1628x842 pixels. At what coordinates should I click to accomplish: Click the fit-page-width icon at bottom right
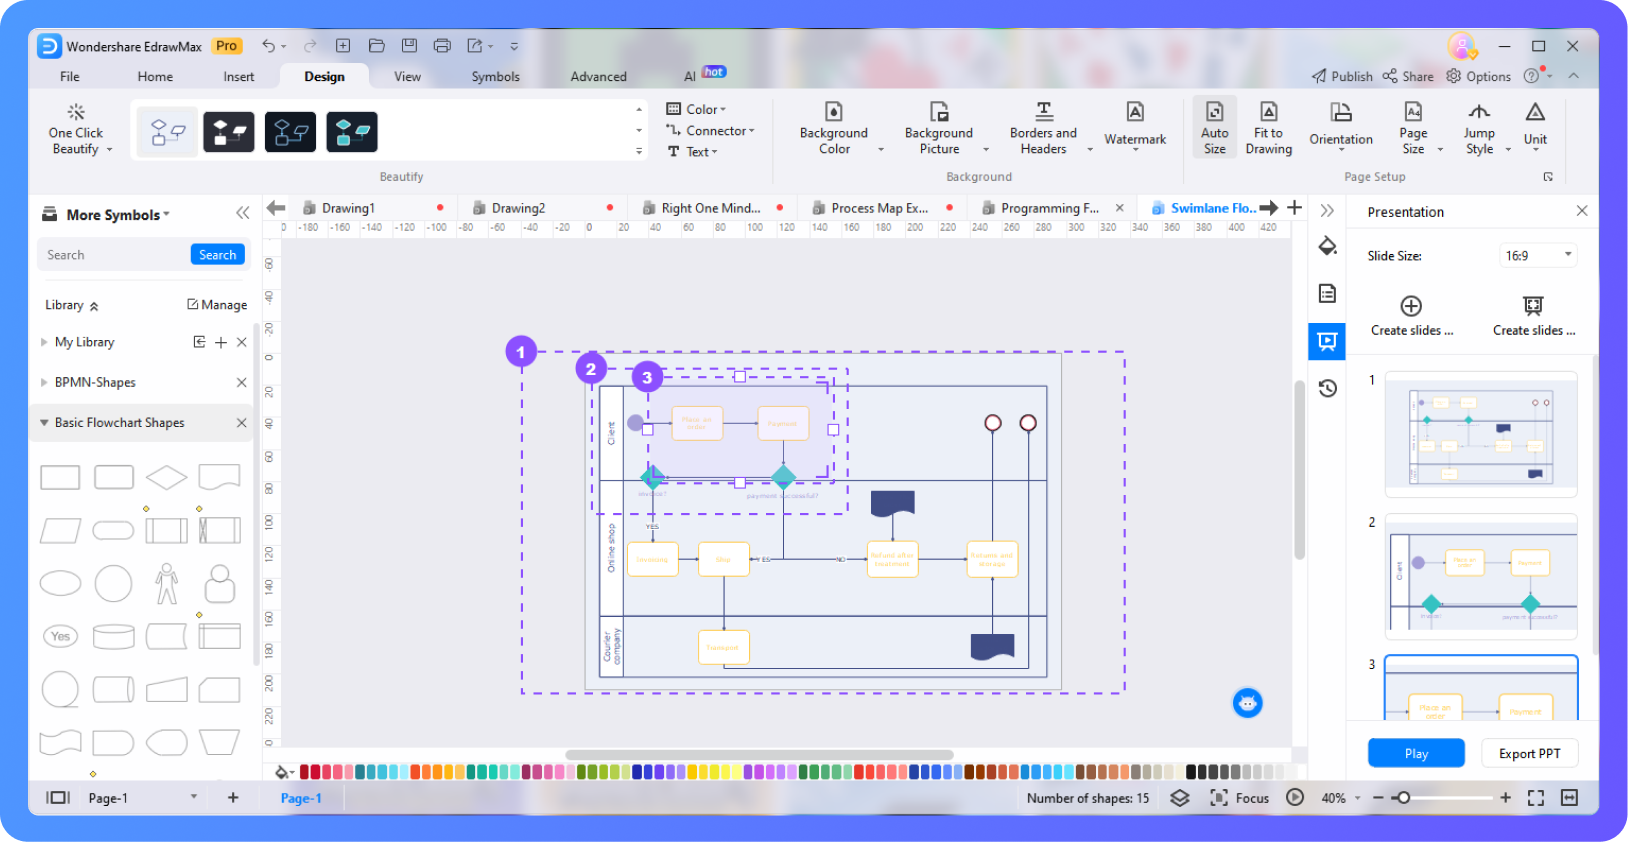(x=1570, y=798)
